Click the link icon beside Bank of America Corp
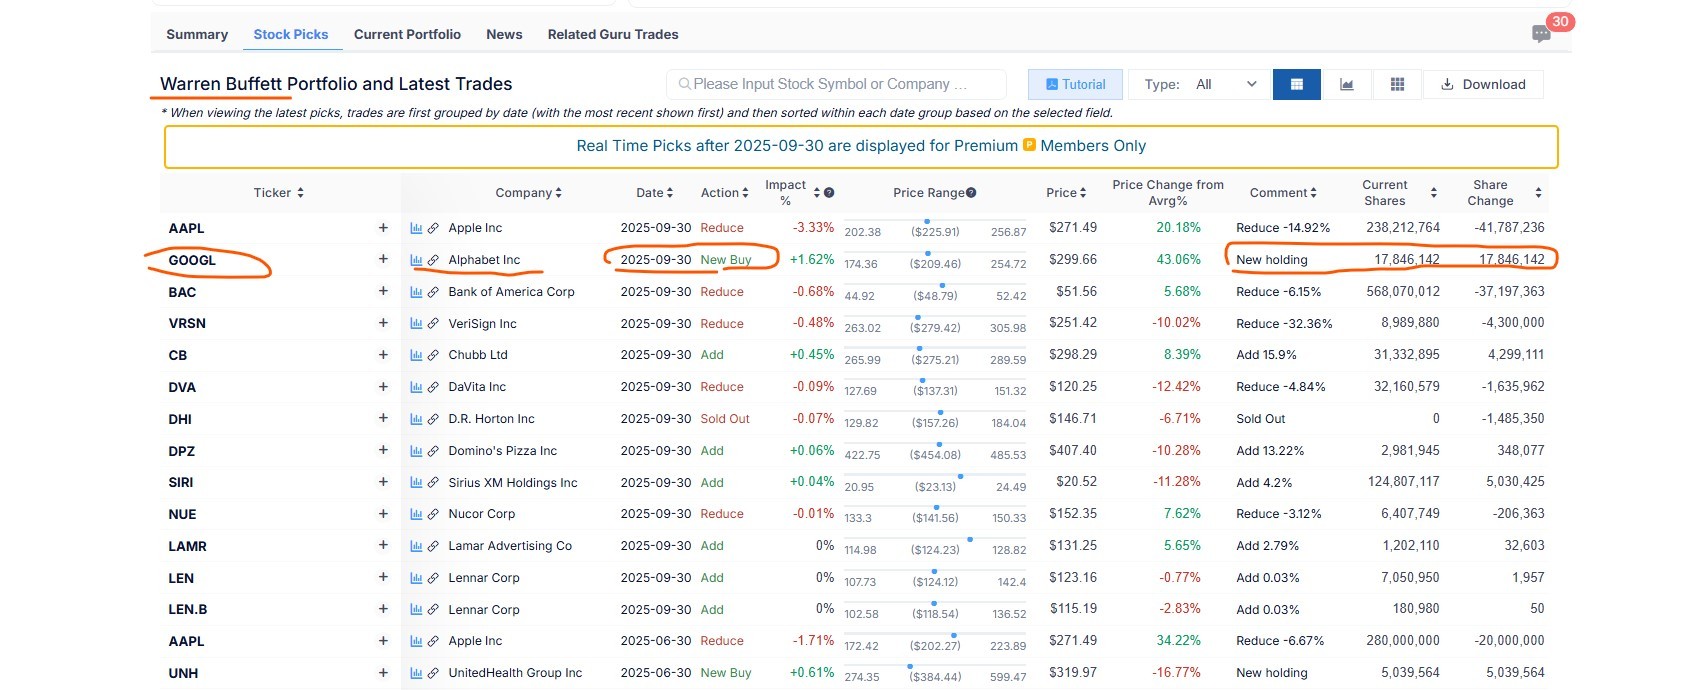The width and height of the screenshot is (1694, 690). pos(433,292)
